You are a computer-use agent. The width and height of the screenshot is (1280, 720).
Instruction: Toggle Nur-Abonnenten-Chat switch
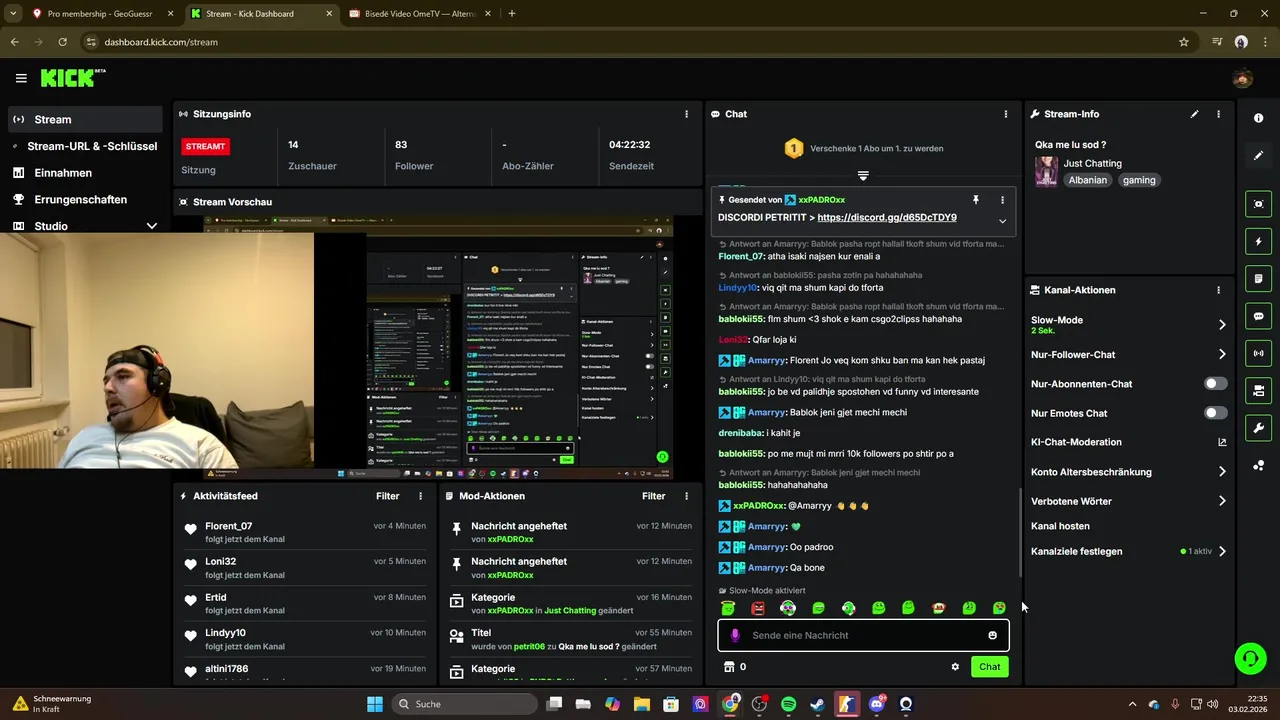click(1215, 384)
